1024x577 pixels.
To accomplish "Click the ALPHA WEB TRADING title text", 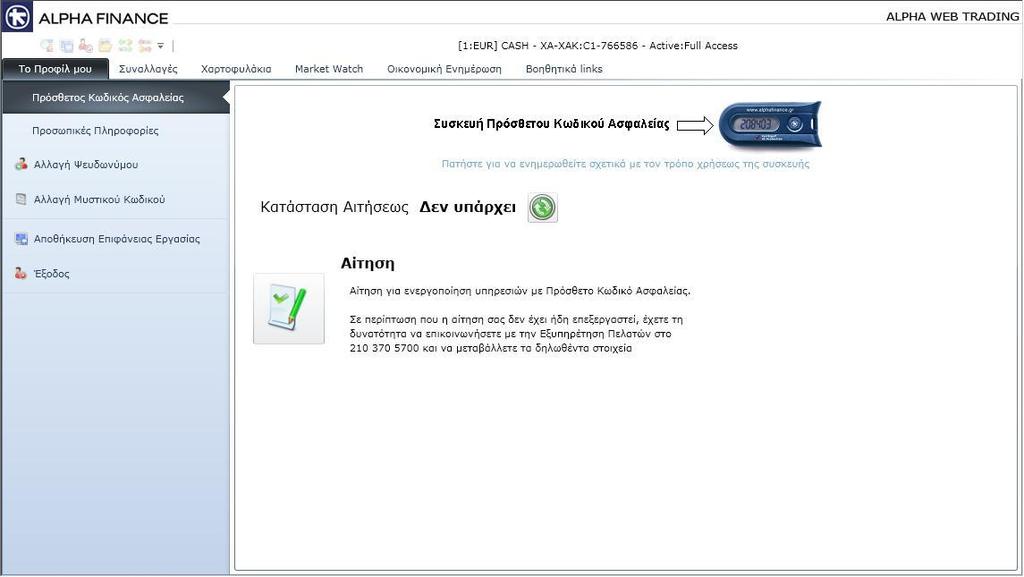I will click(x=952, y=17).
